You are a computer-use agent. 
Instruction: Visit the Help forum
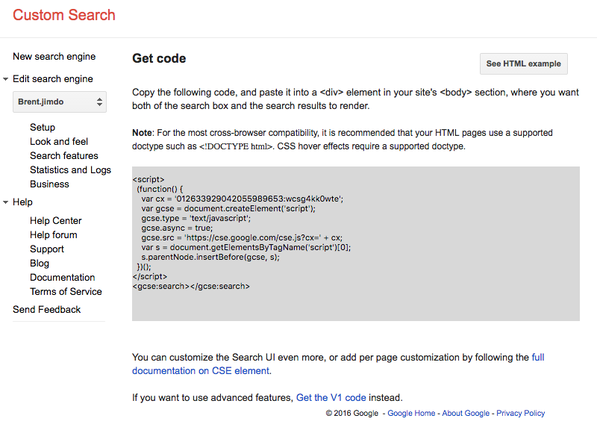pyautogui.click(x=53, y=235)
